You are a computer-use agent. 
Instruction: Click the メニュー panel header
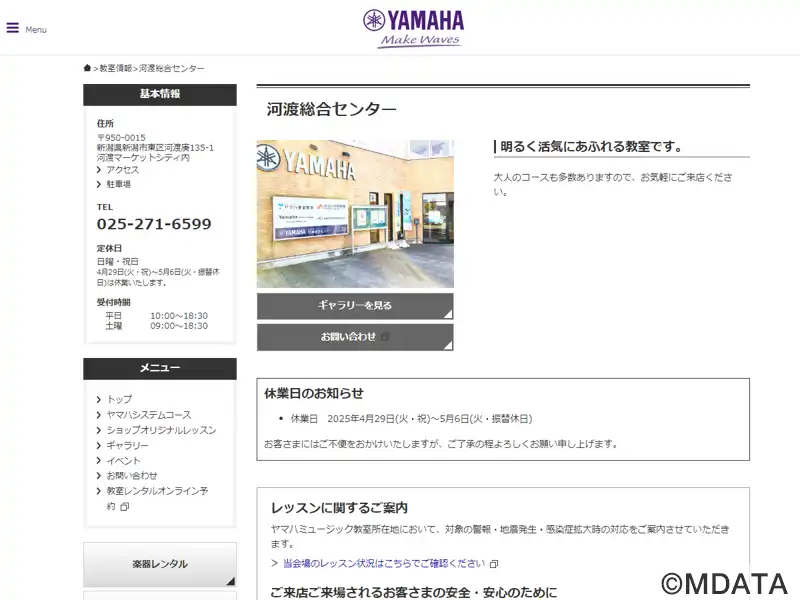(x=160, y=368)
